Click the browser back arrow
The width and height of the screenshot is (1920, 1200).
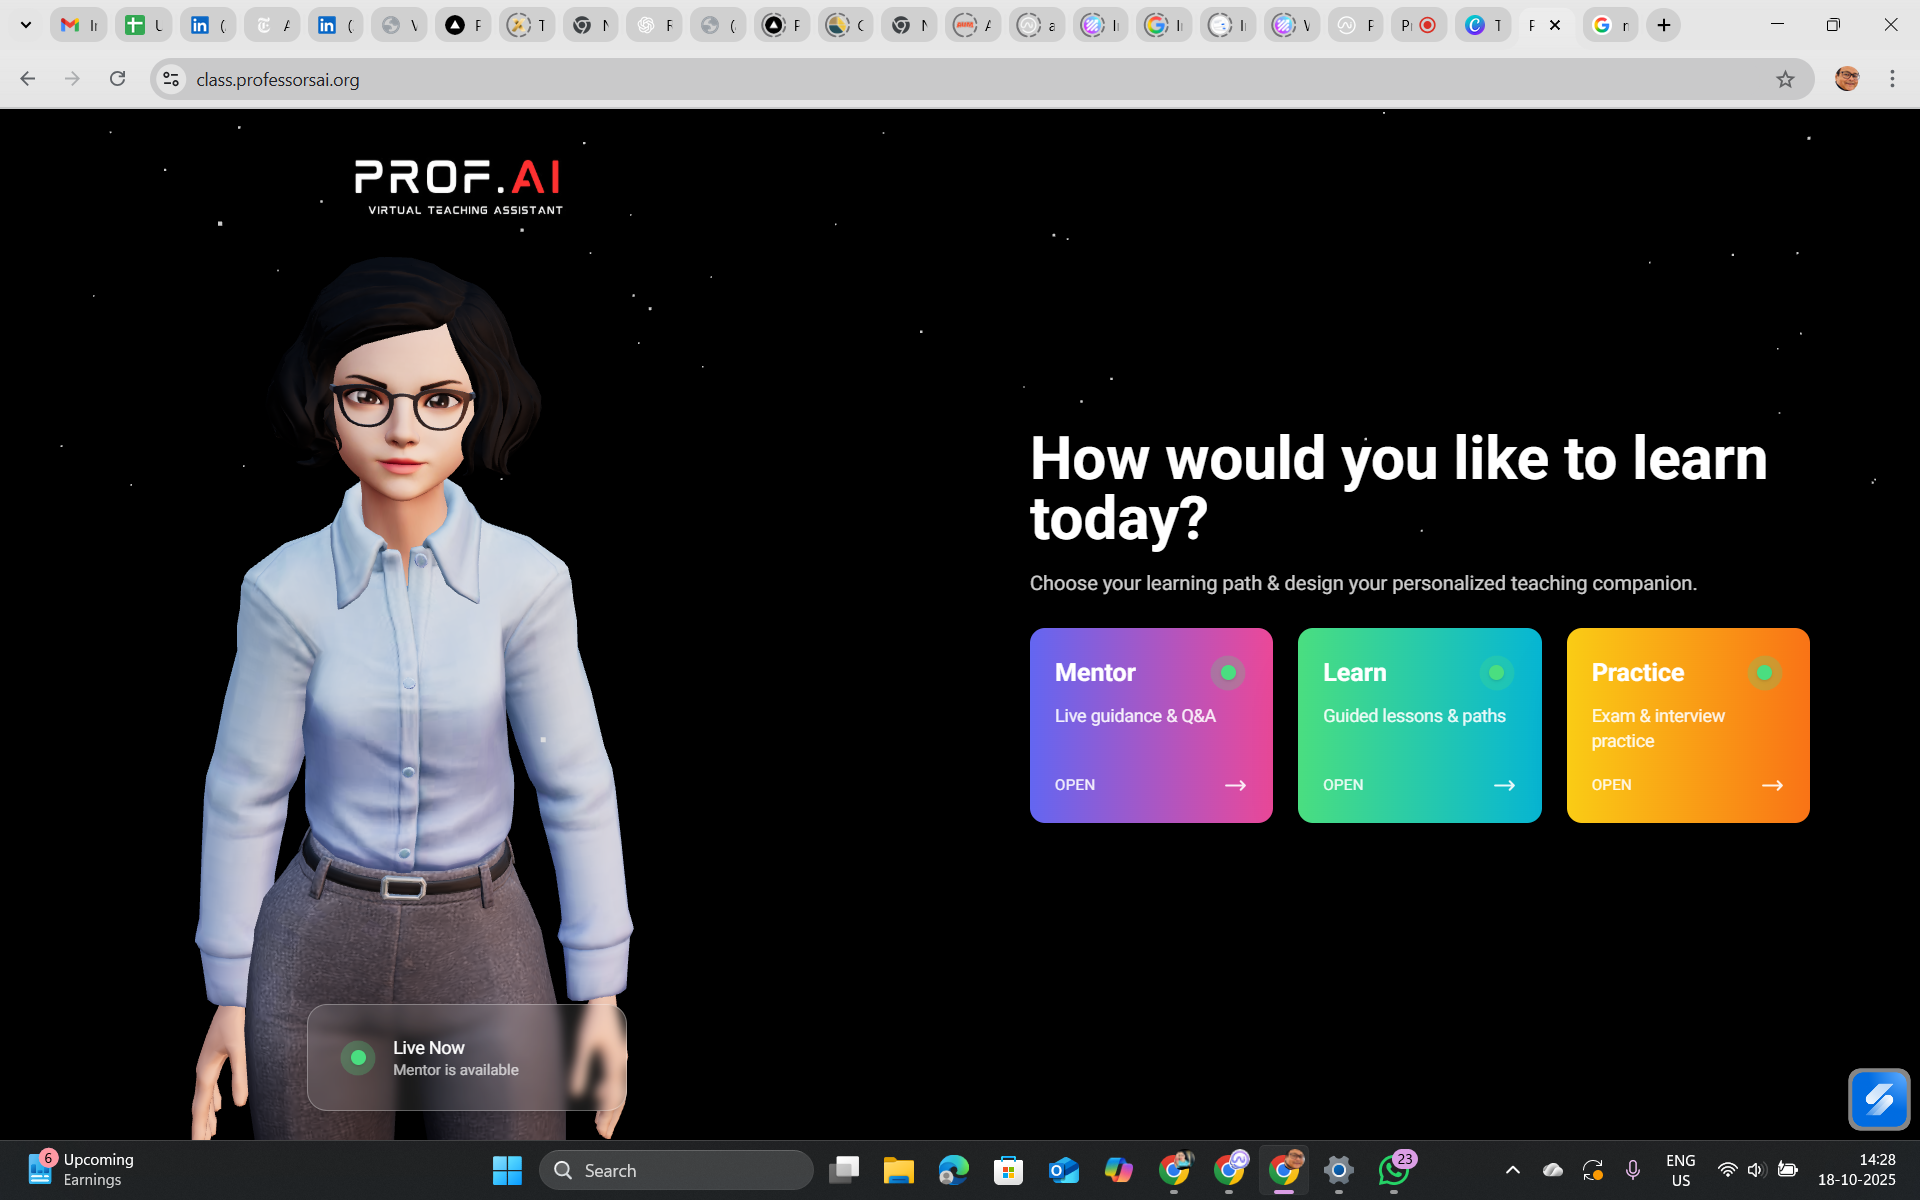(x=27, y=79)
